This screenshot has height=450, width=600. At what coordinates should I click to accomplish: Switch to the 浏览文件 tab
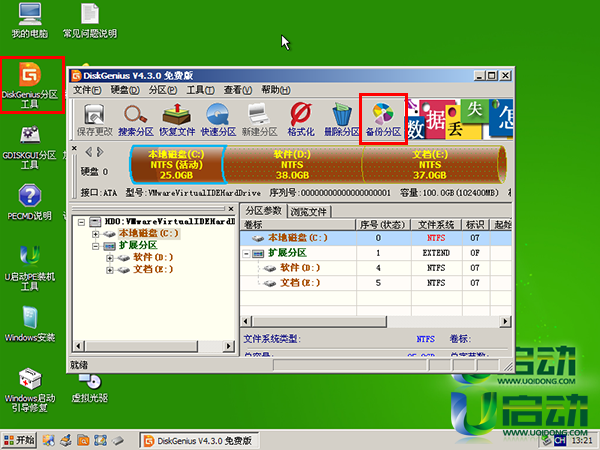[308, 212]
